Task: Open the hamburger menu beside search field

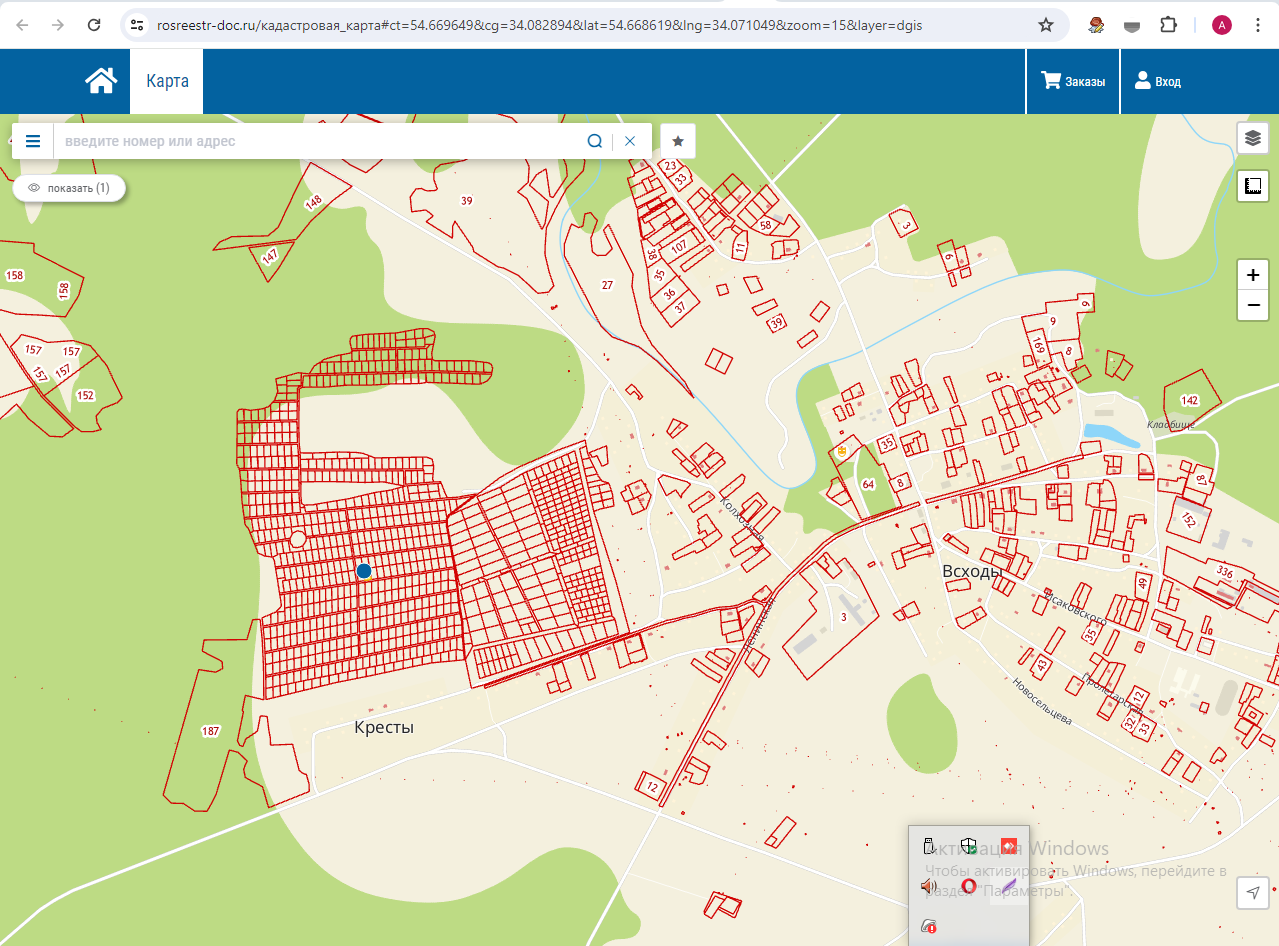Action: pos(33,141)
